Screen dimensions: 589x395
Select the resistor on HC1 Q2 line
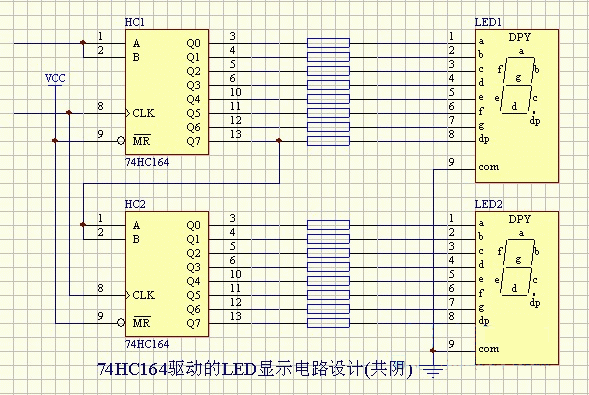click(328, 71)
